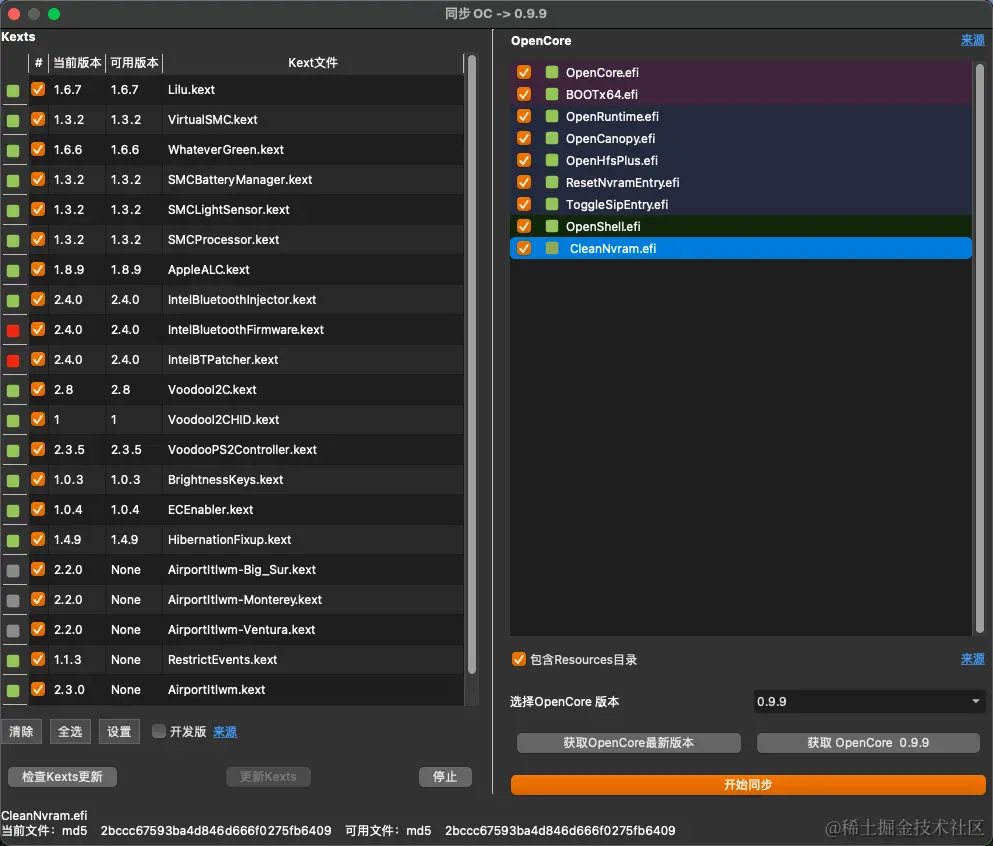Open the 来源 link beside the OpenCore heading
Screen dimensions: 993x846
(x=972, y=41)
